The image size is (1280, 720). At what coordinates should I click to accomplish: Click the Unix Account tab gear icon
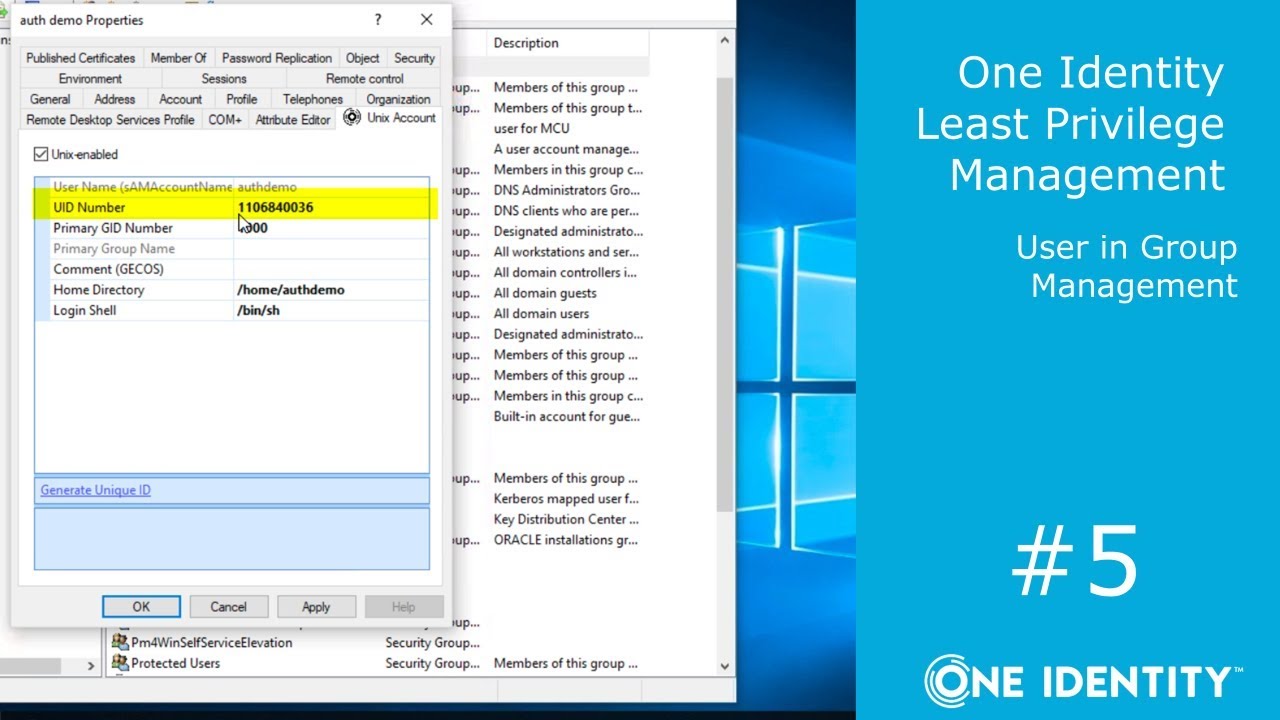point(352,117)
